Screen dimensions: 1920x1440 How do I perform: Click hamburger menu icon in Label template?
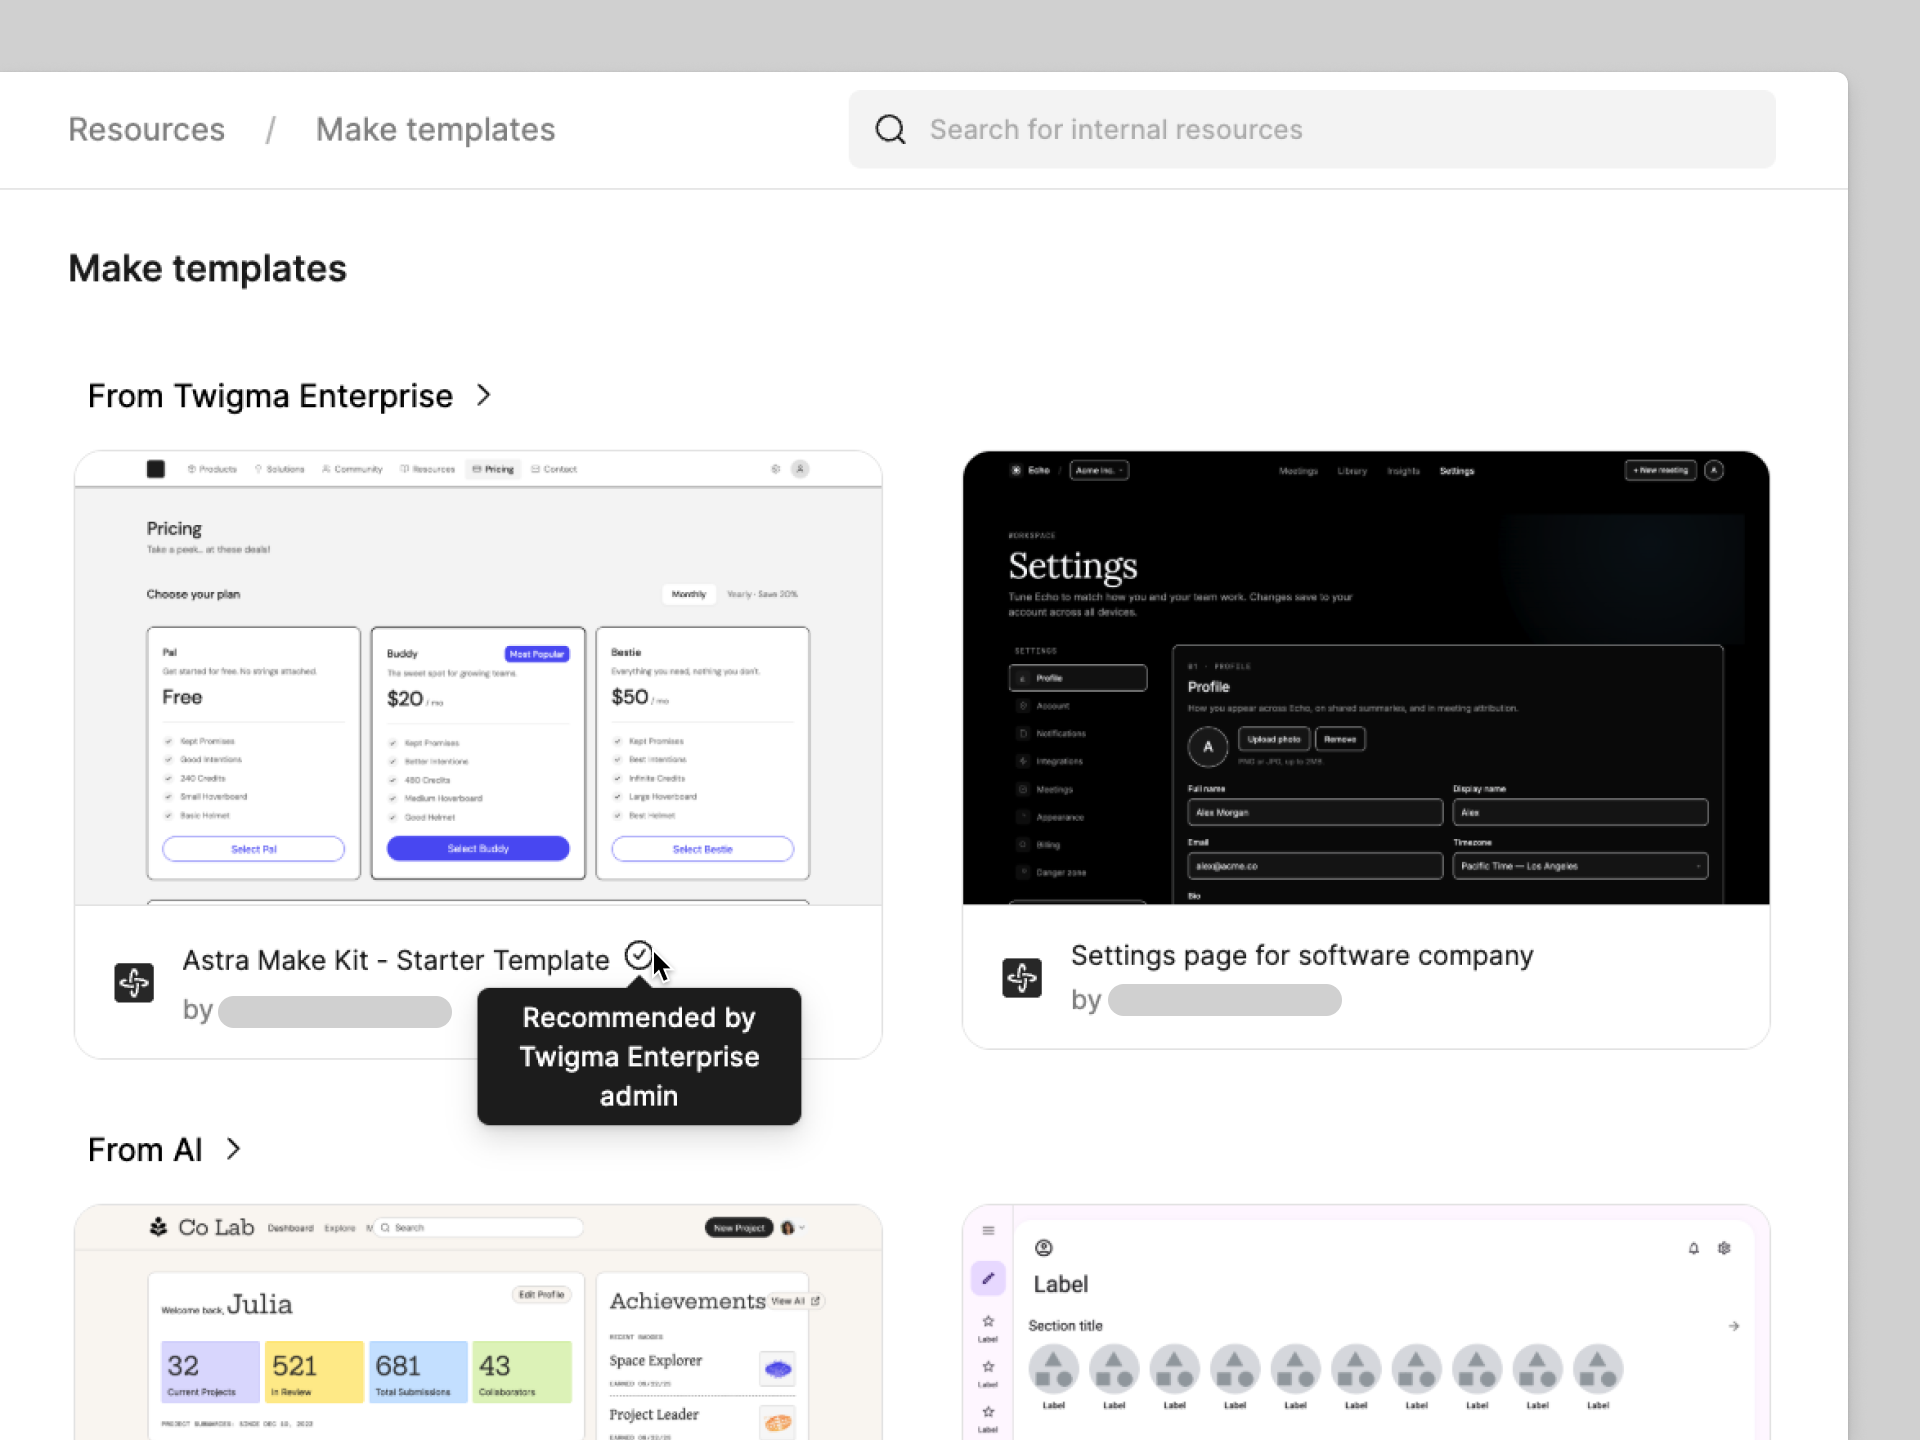pyautogui.click(x=988, y=1231)
